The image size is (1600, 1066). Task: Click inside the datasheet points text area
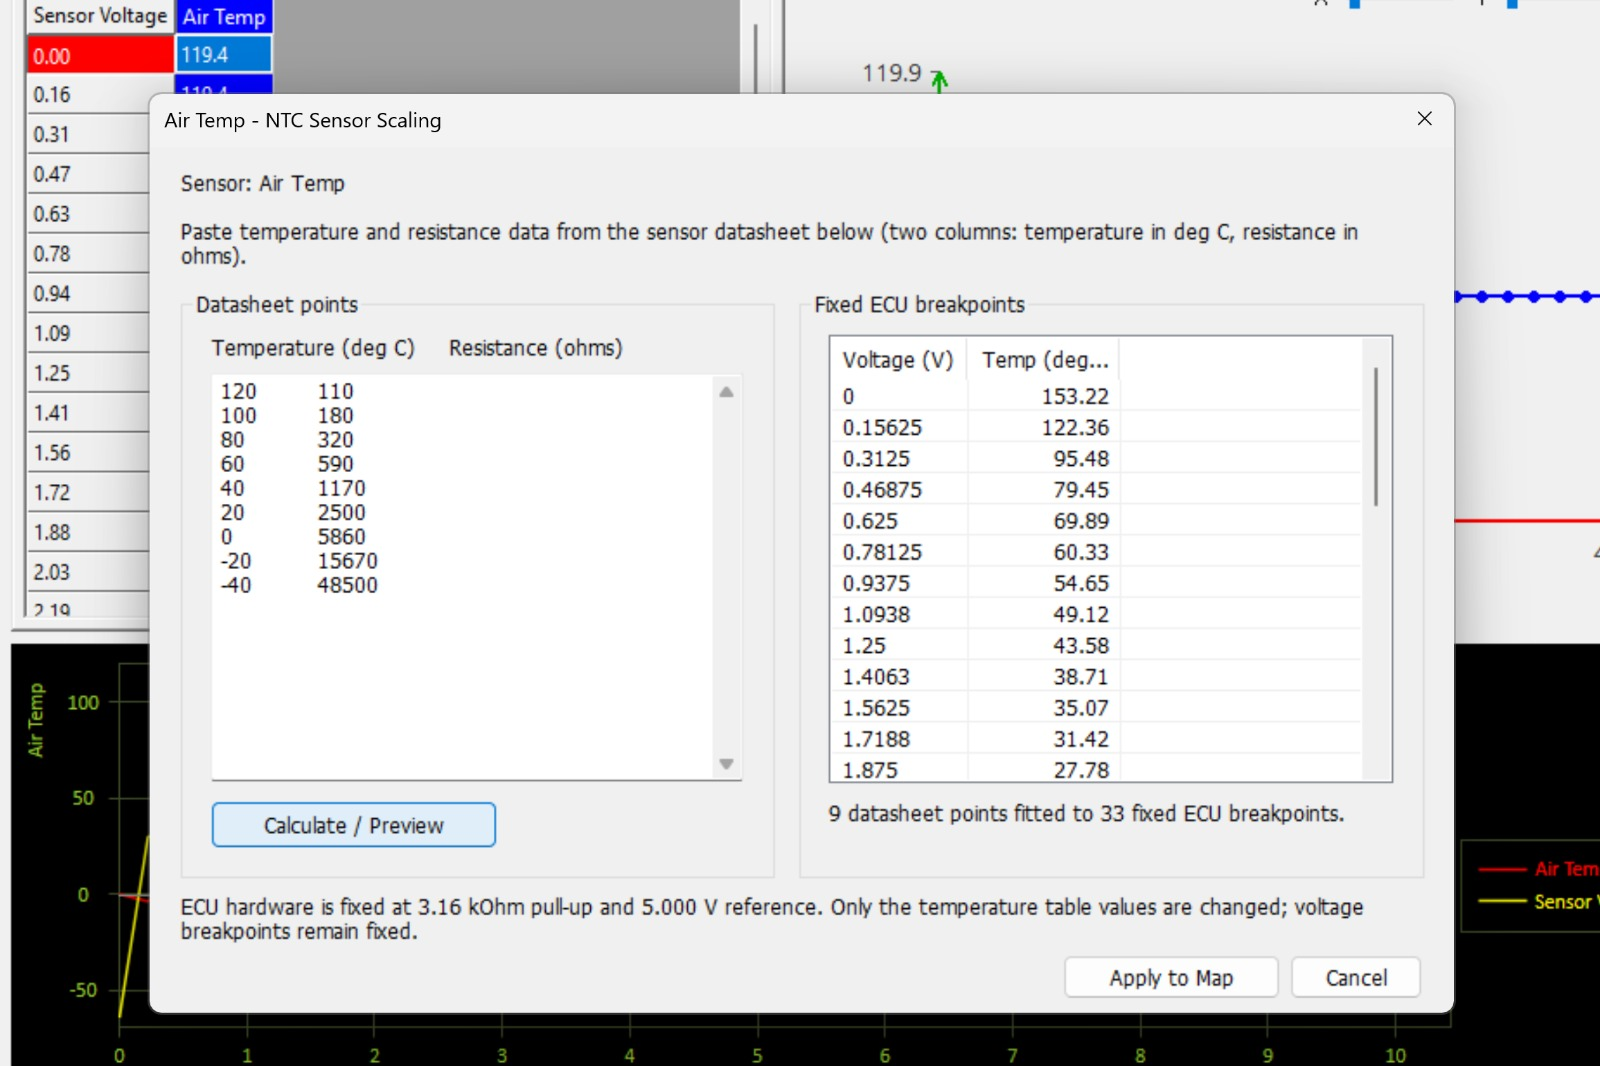[x=464, y=577]
